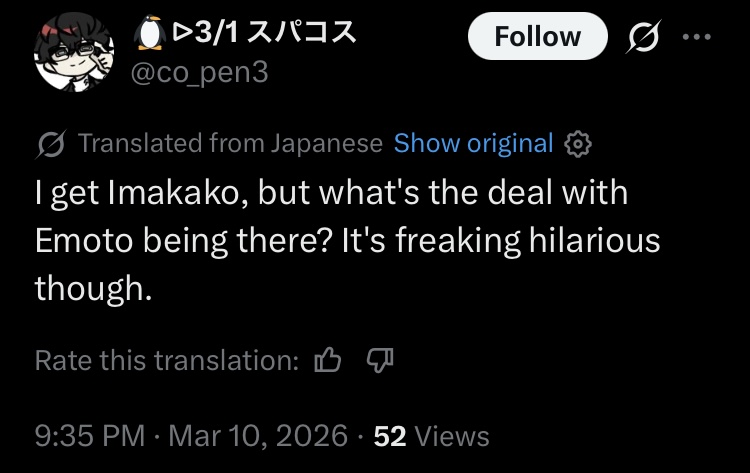Click the 9:35 PM timestamp

[x=89, y=436]
